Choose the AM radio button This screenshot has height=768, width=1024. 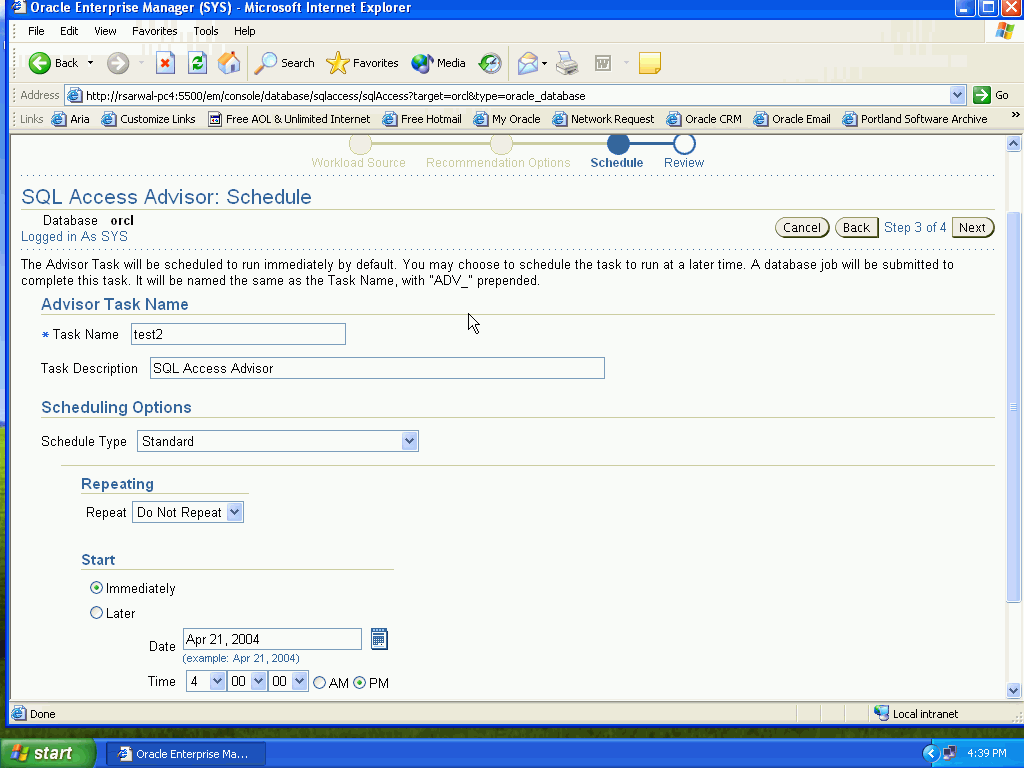click(x=320, y=683)
